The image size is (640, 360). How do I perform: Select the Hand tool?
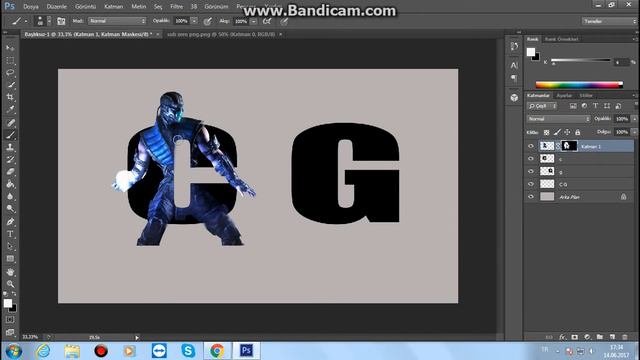point(10,272)
